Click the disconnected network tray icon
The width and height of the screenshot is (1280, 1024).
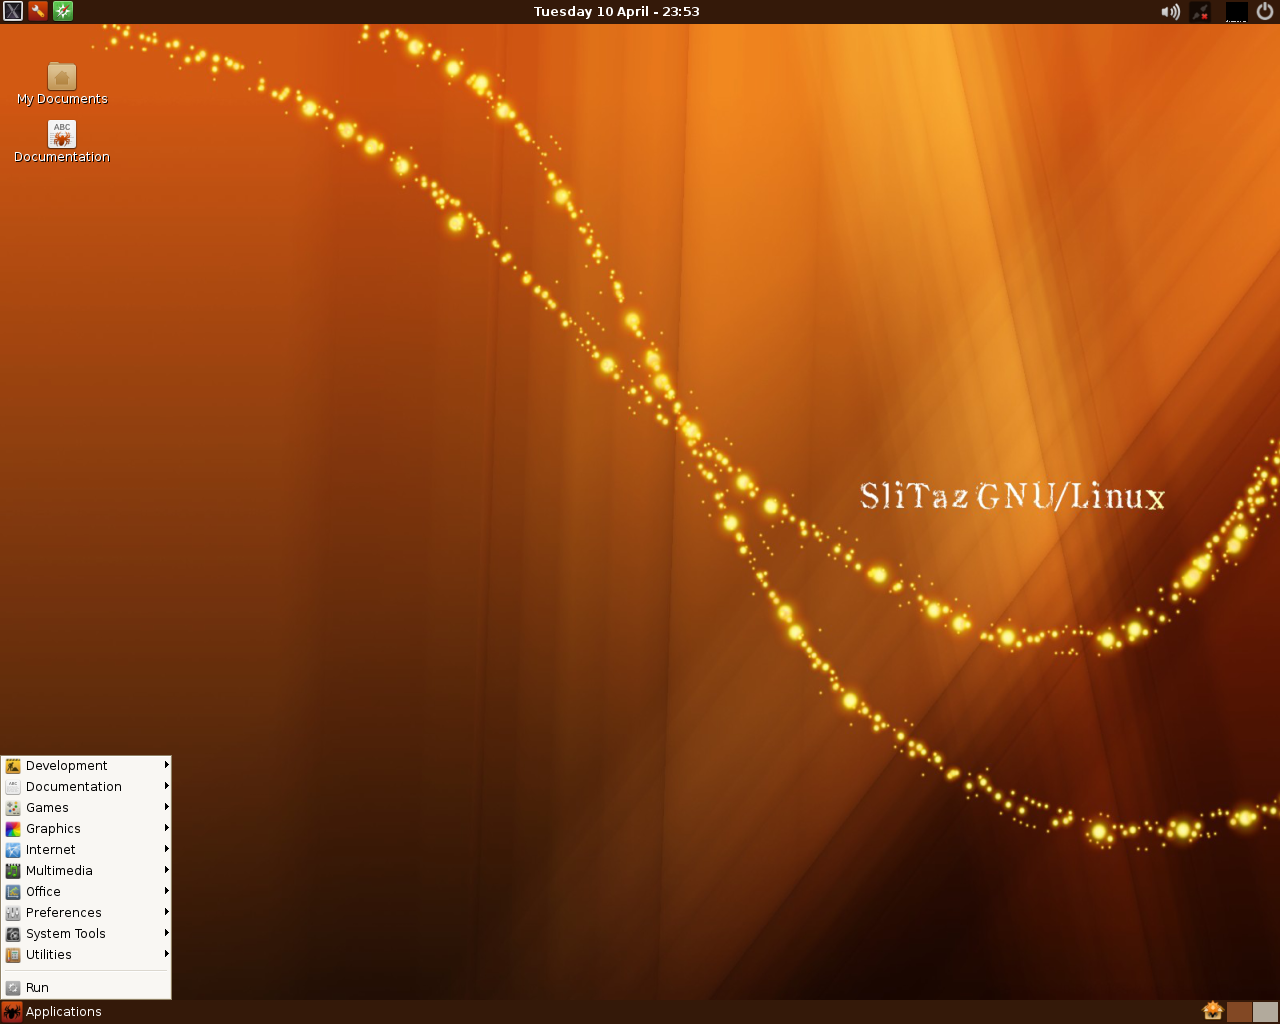coord(1201,12)
